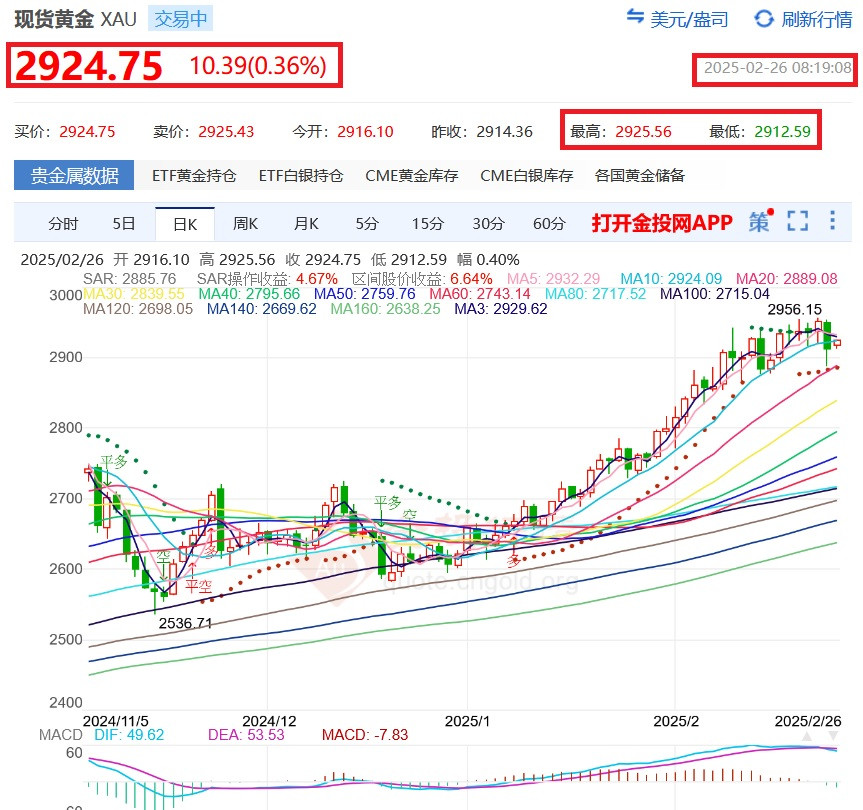863x810 pixels.
Task: Open the 策 strategy icon with red dot
Action: coord(760,221)
